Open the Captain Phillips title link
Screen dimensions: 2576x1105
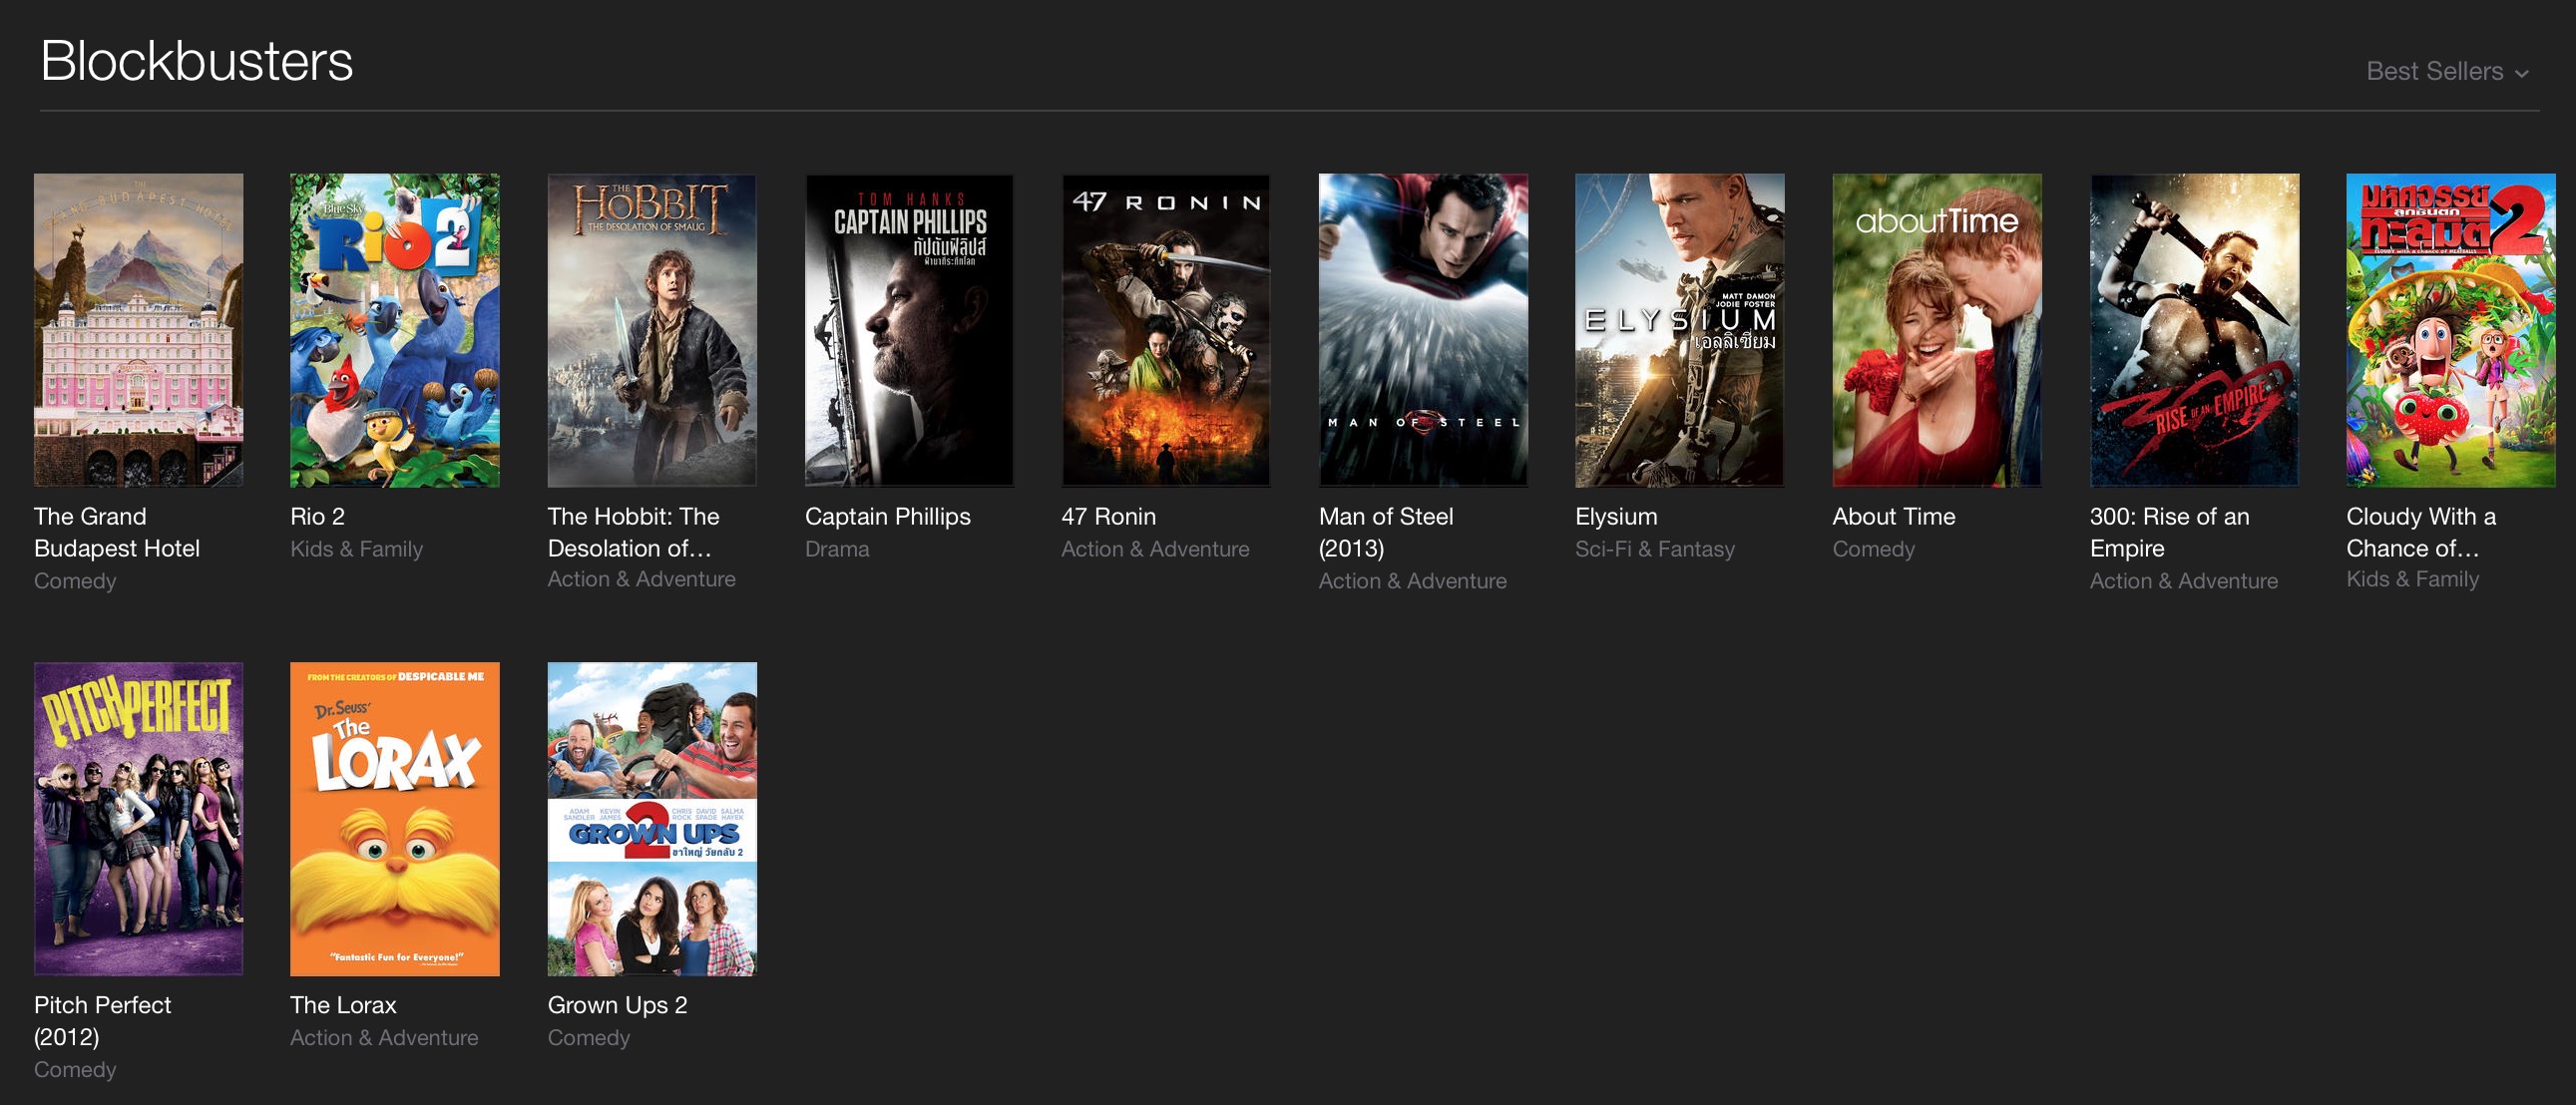[x=887, y=516]
